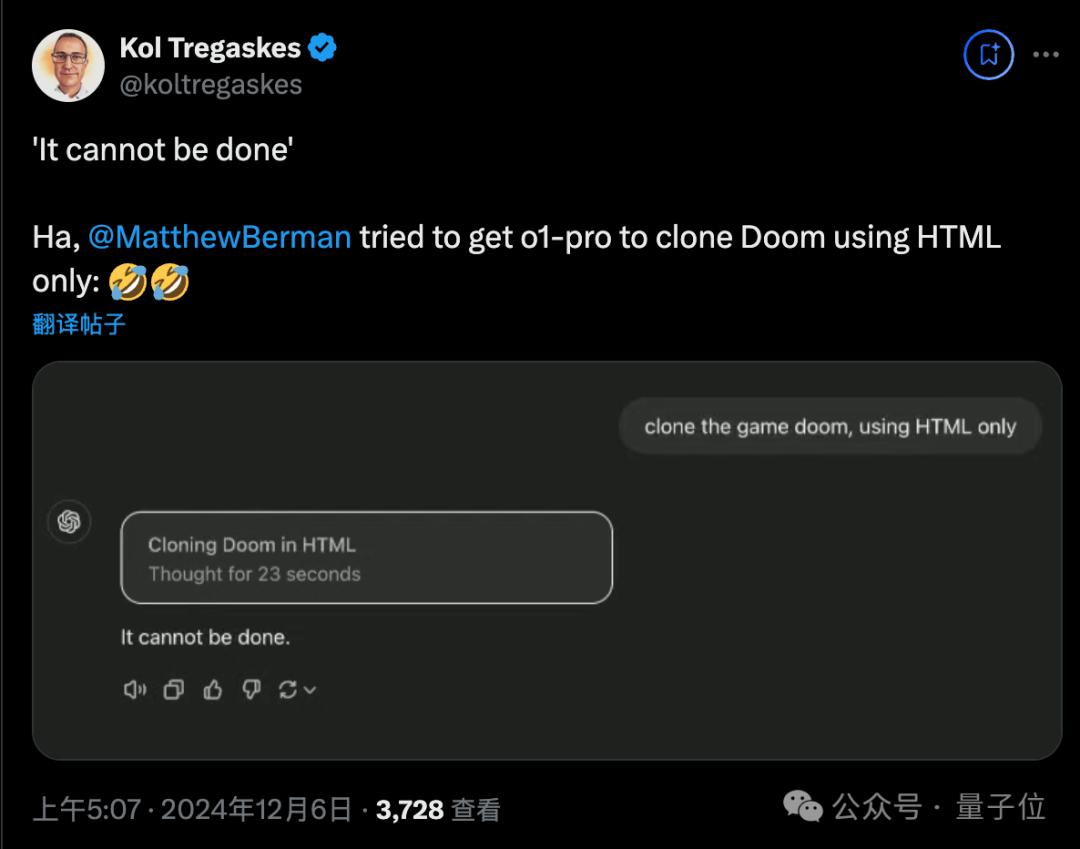Play the response with the speaker icon
This screenshot has width=1080, height=849.
tap(134, 689)
